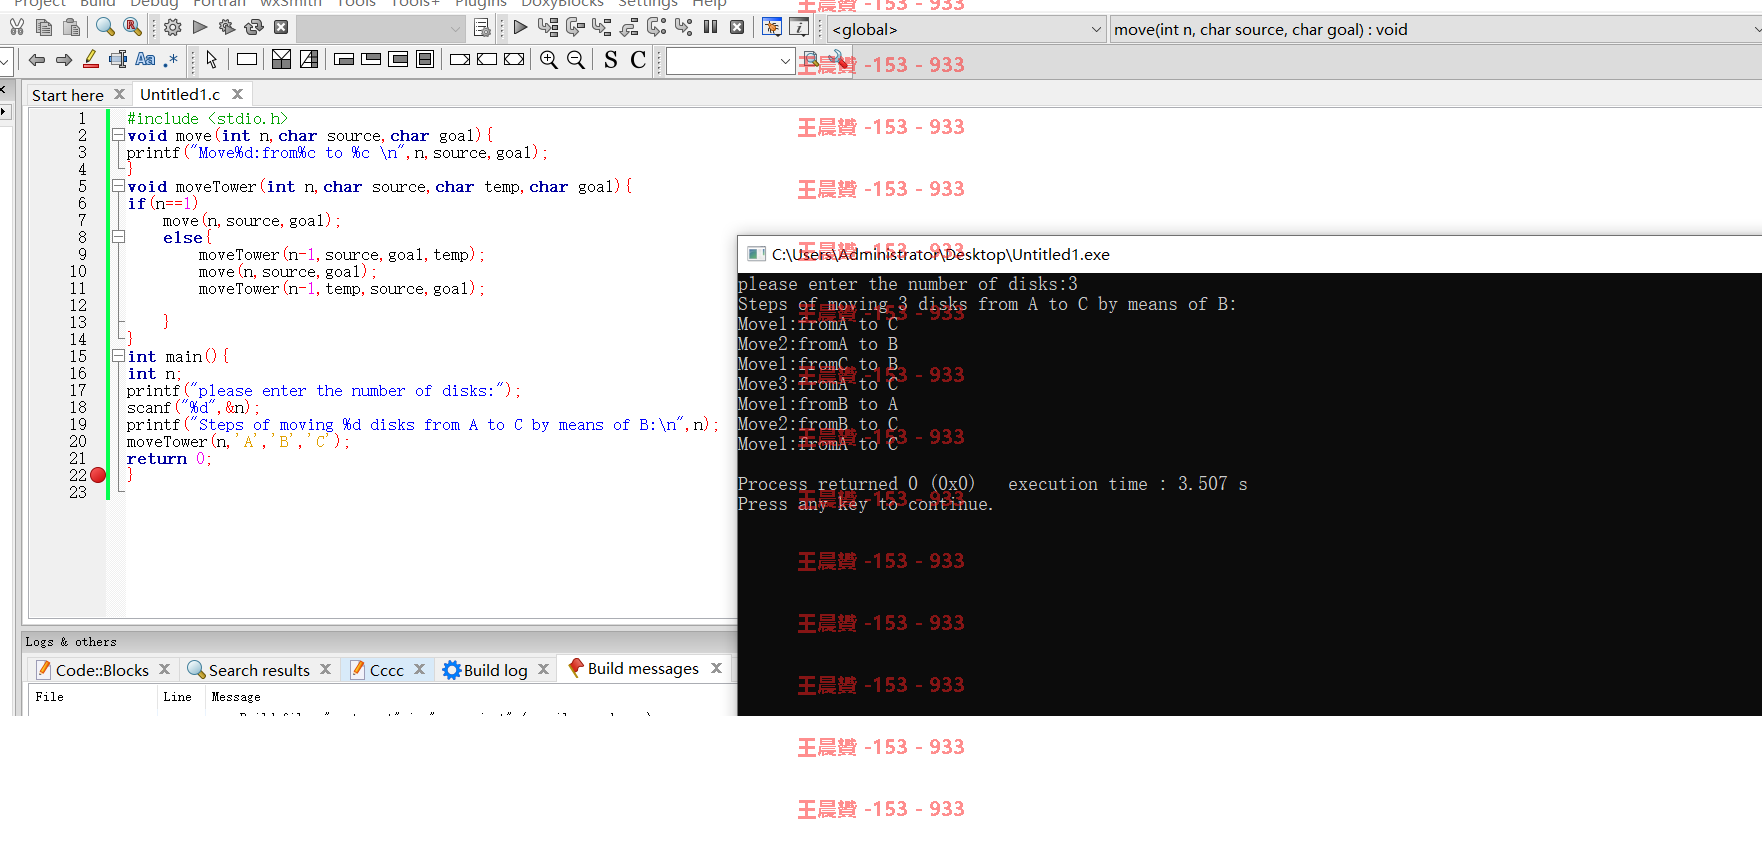Viewport: 1762px width, 864px height.
Task: Close the Build messages tab
Action: (716, 668)
